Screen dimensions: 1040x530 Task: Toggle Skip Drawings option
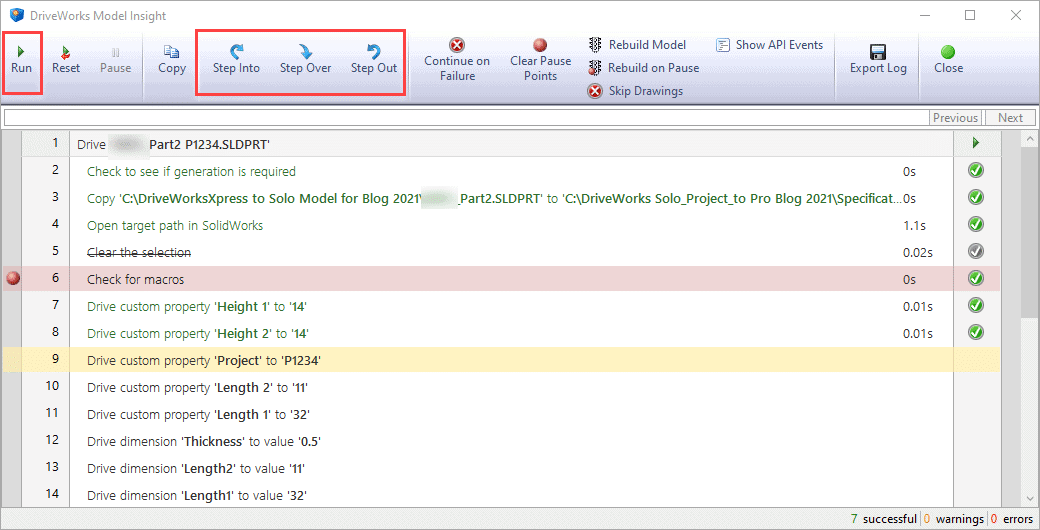(x=635, y=91)
